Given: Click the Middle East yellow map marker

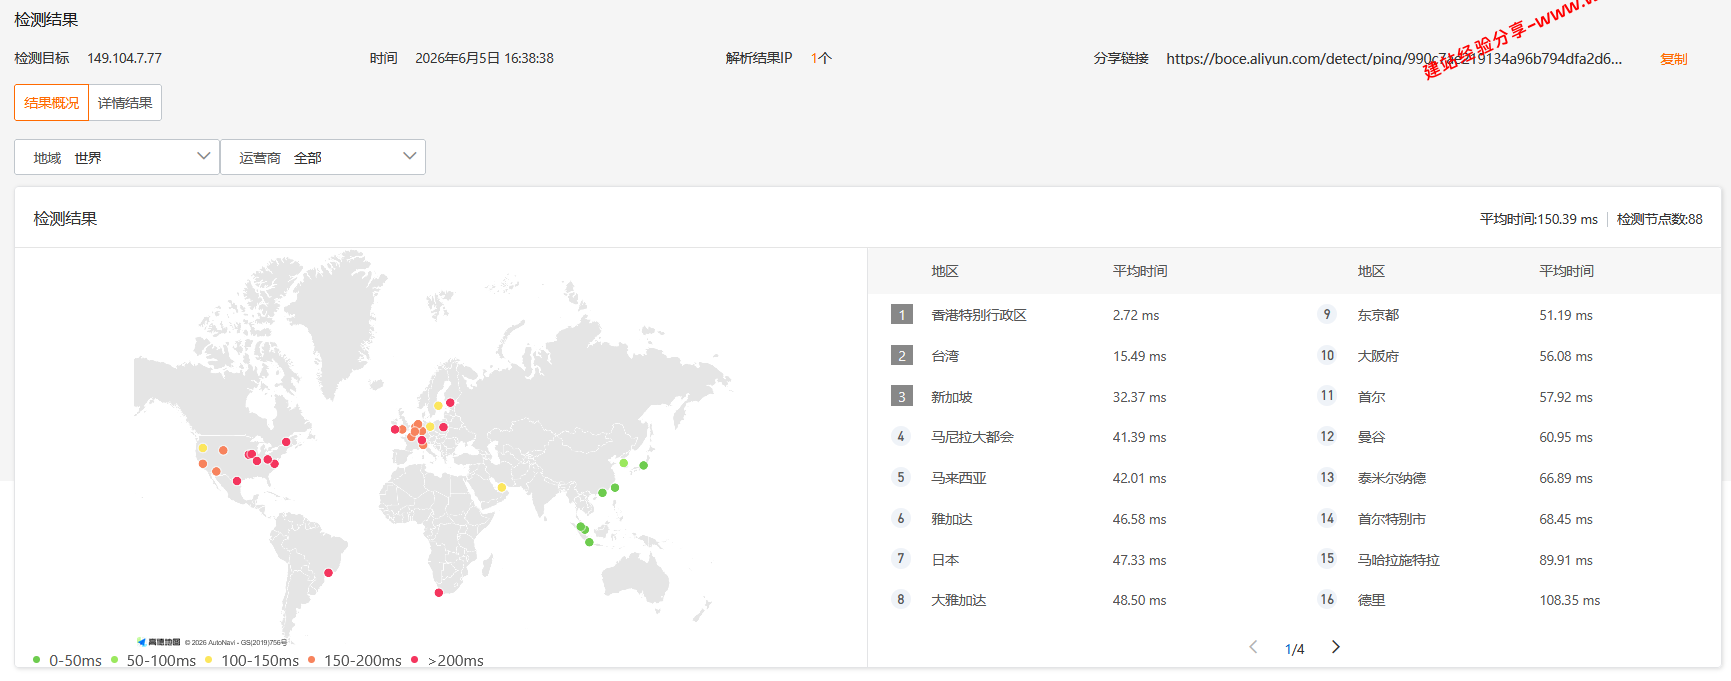Looking at the screenshot, I should 502,488.
